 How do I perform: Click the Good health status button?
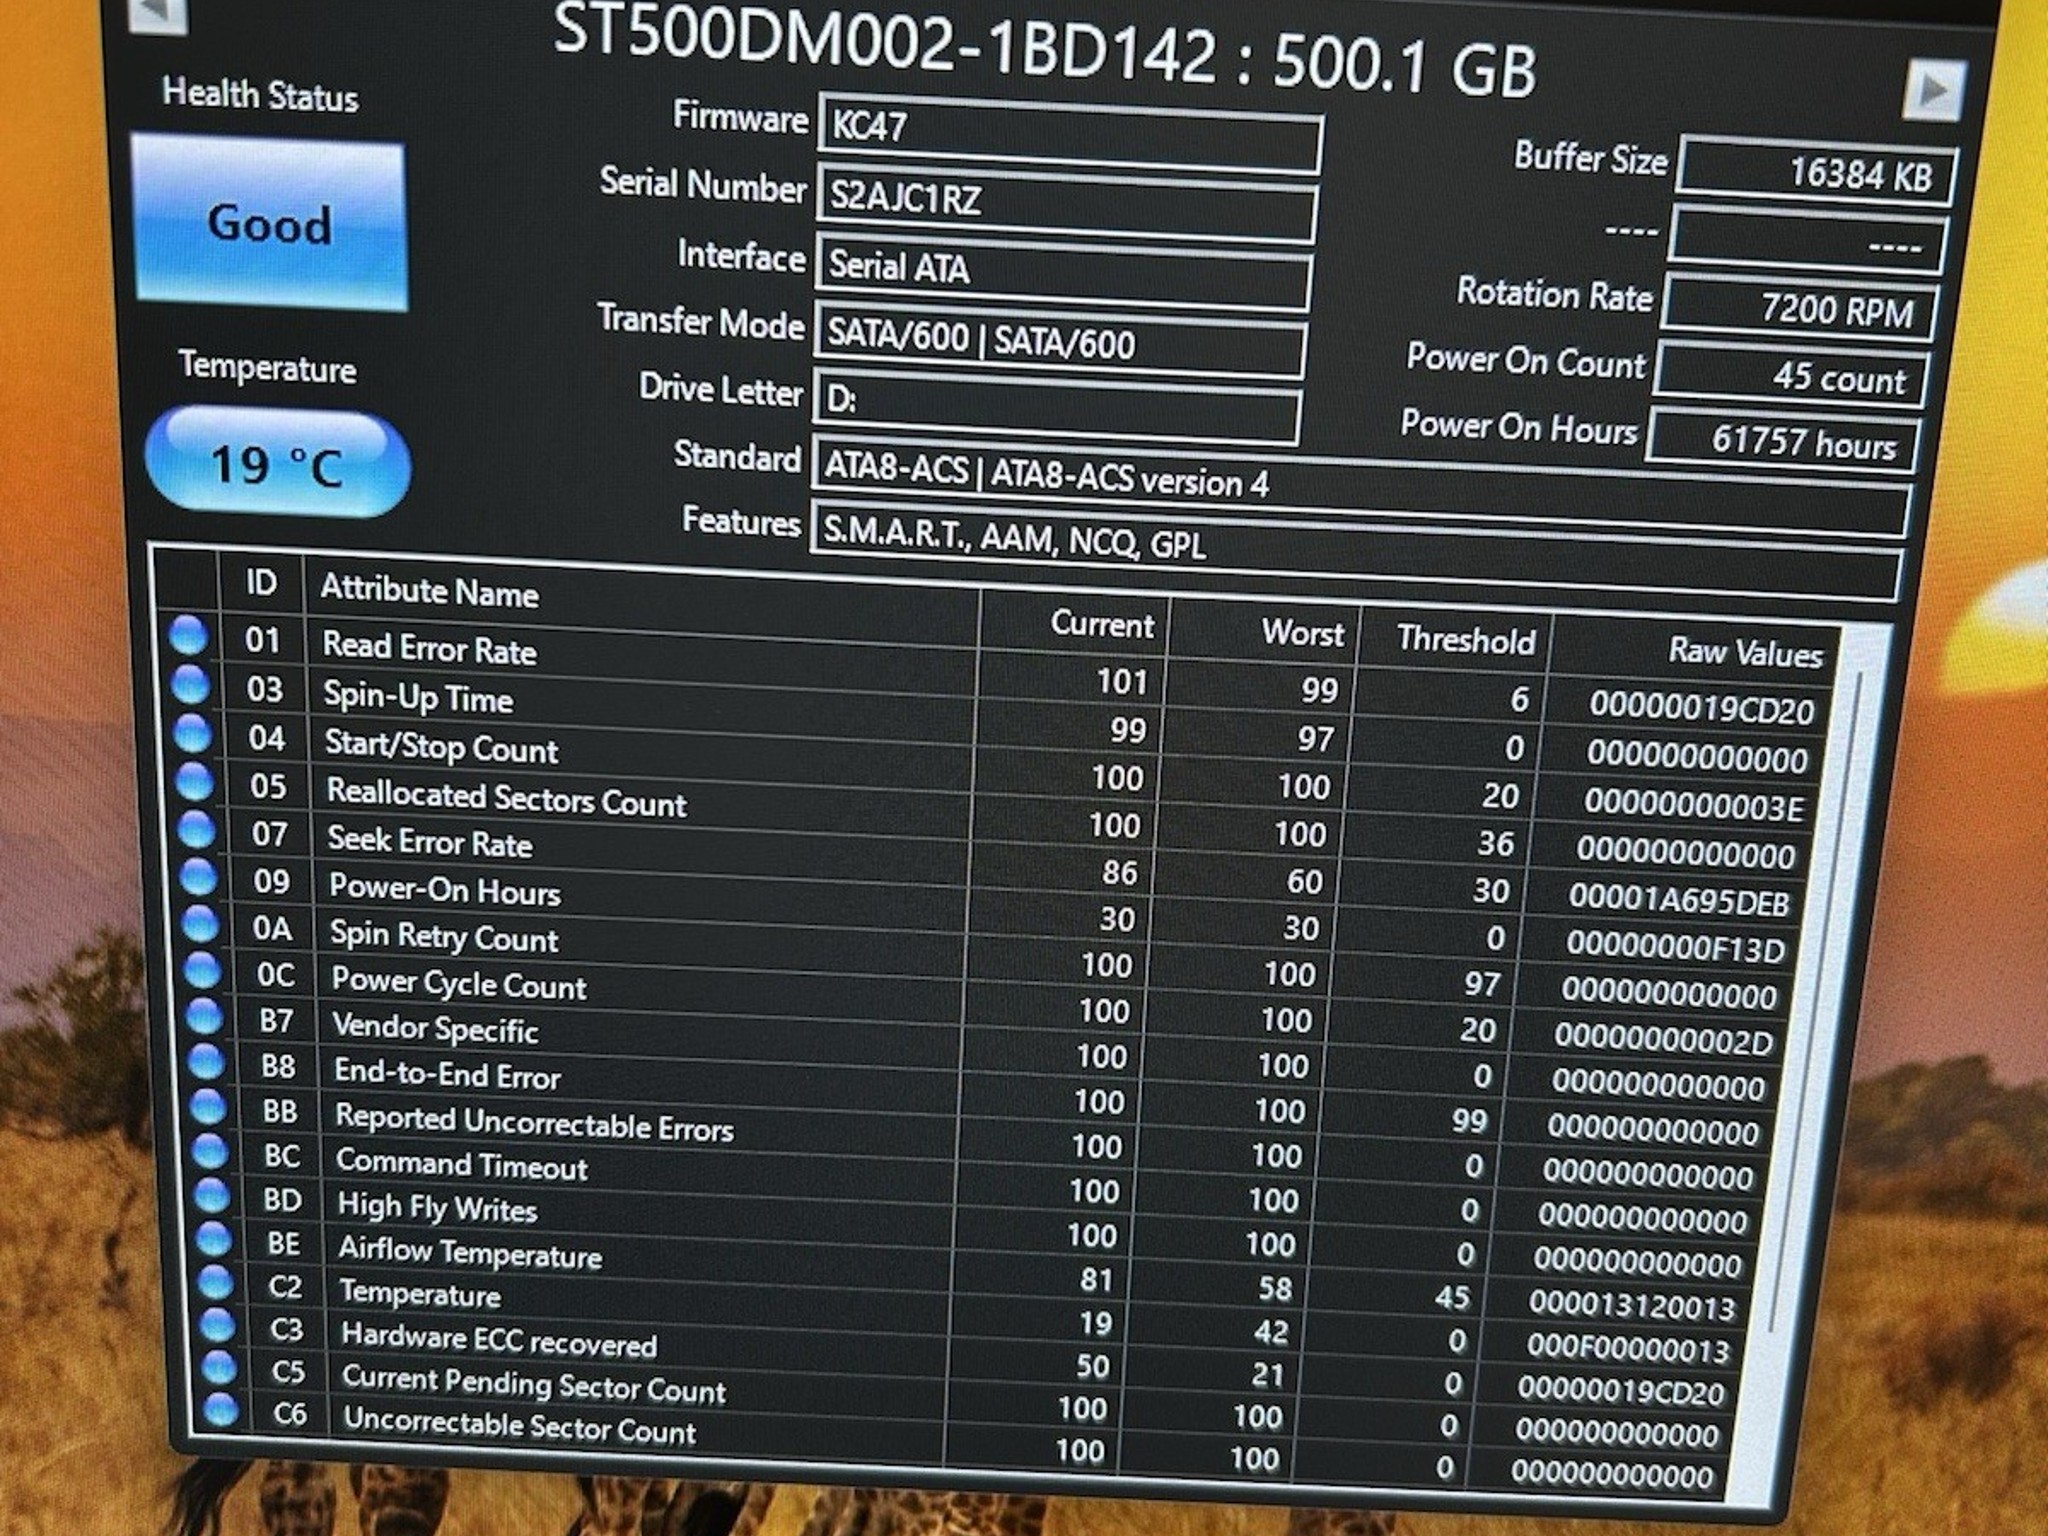269,222
